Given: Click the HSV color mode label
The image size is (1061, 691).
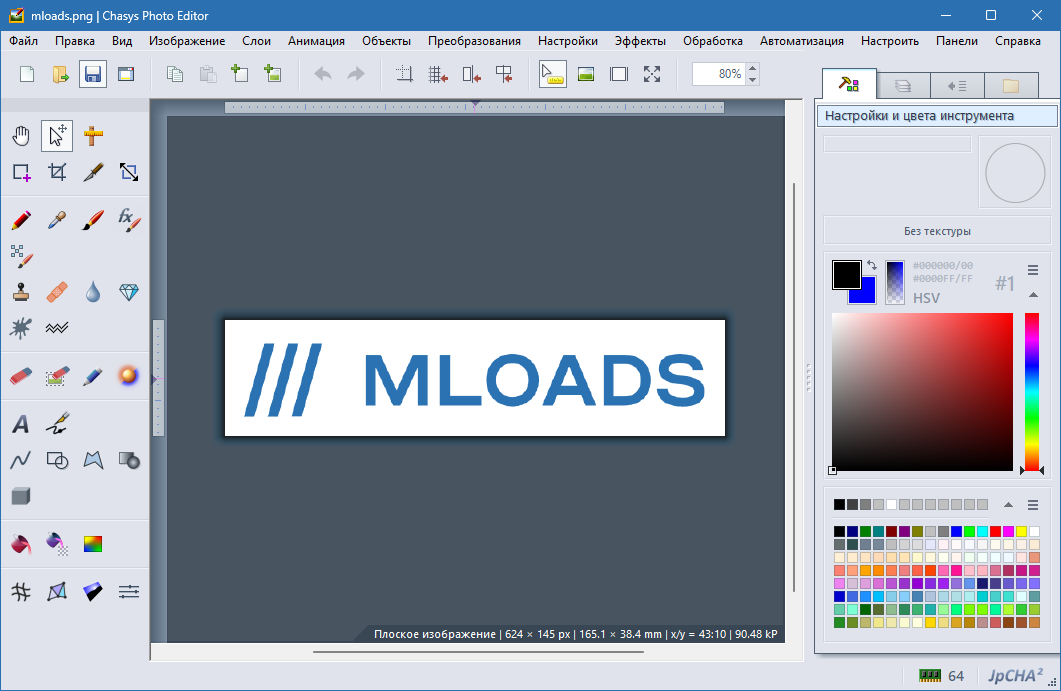Looking at the screenshot, I should click(926, 298).
